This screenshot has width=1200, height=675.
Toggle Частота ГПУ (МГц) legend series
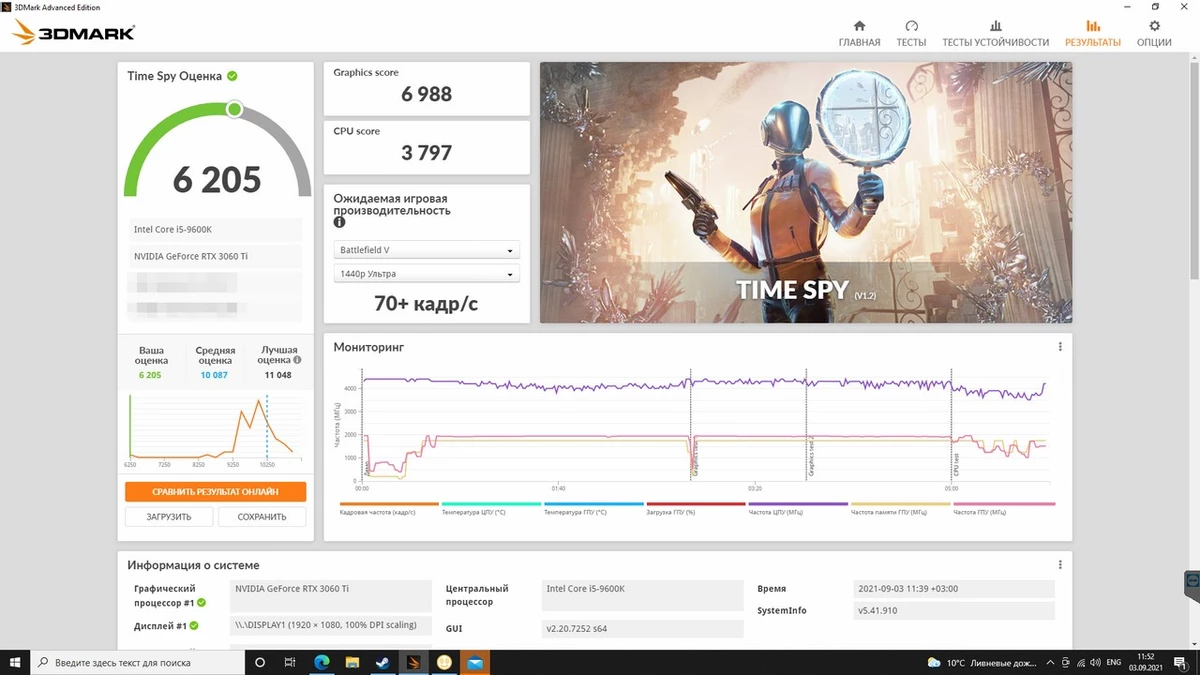[x=1003, y=508]
